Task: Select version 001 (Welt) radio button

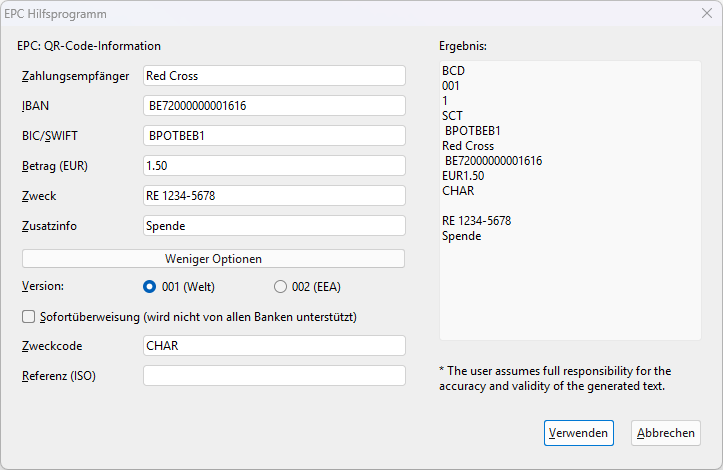Action: click(x=149, y=287)
